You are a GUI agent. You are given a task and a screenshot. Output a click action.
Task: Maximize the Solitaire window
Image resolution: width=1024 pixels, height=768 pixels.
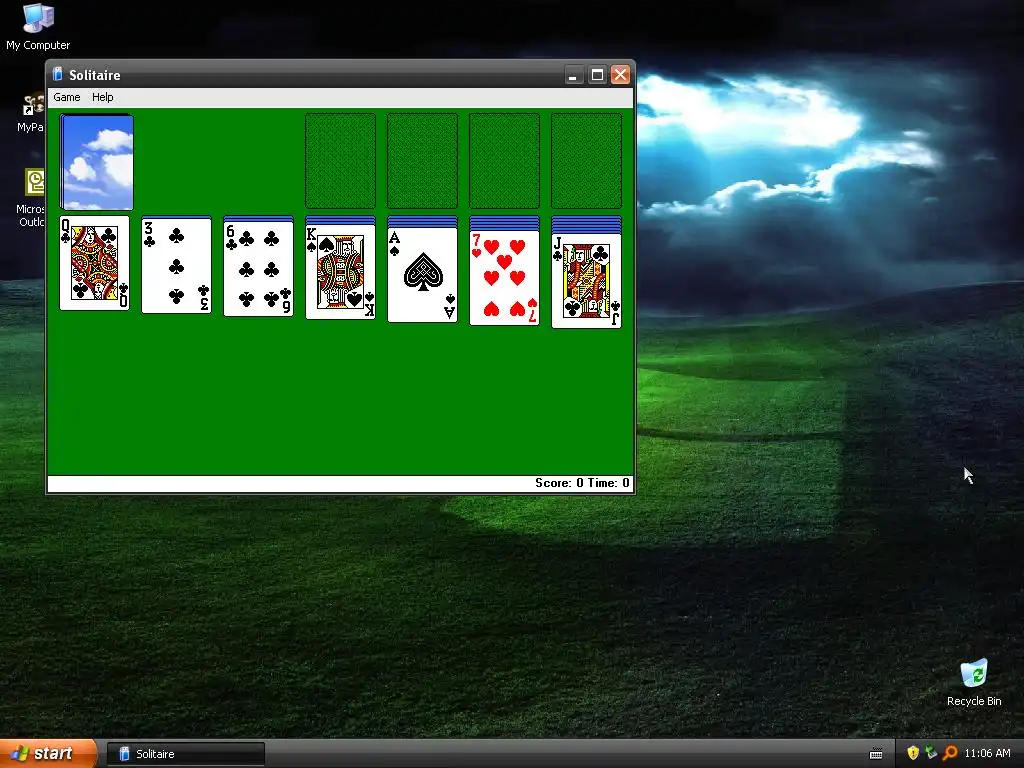coord(597,75)
